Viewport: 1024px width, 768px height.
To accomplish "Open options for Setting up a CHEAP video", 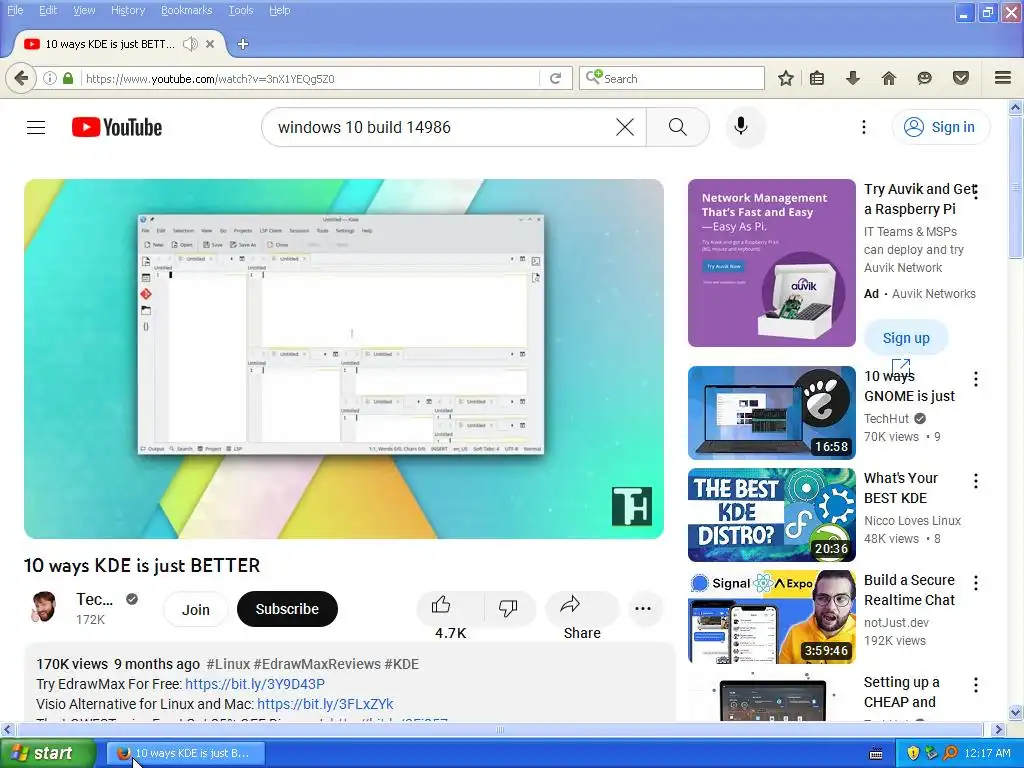I will [x=975, y=684].
